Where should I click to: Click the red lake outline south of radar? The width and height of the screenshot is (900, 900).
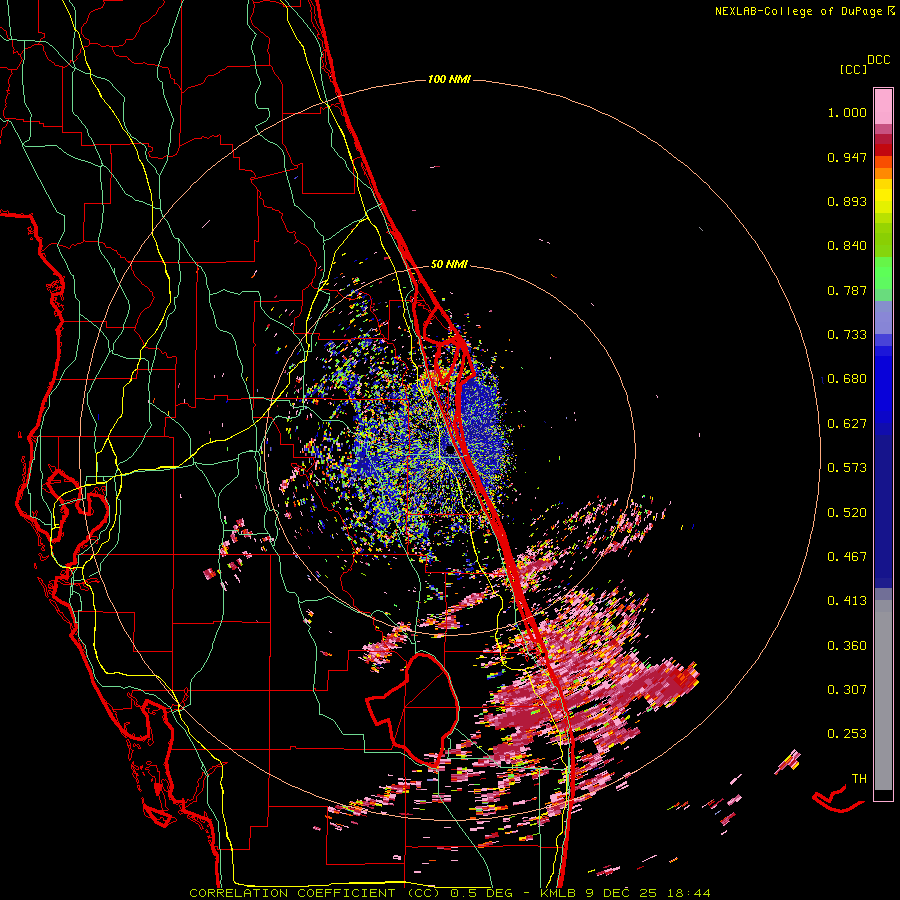point(413,710)
